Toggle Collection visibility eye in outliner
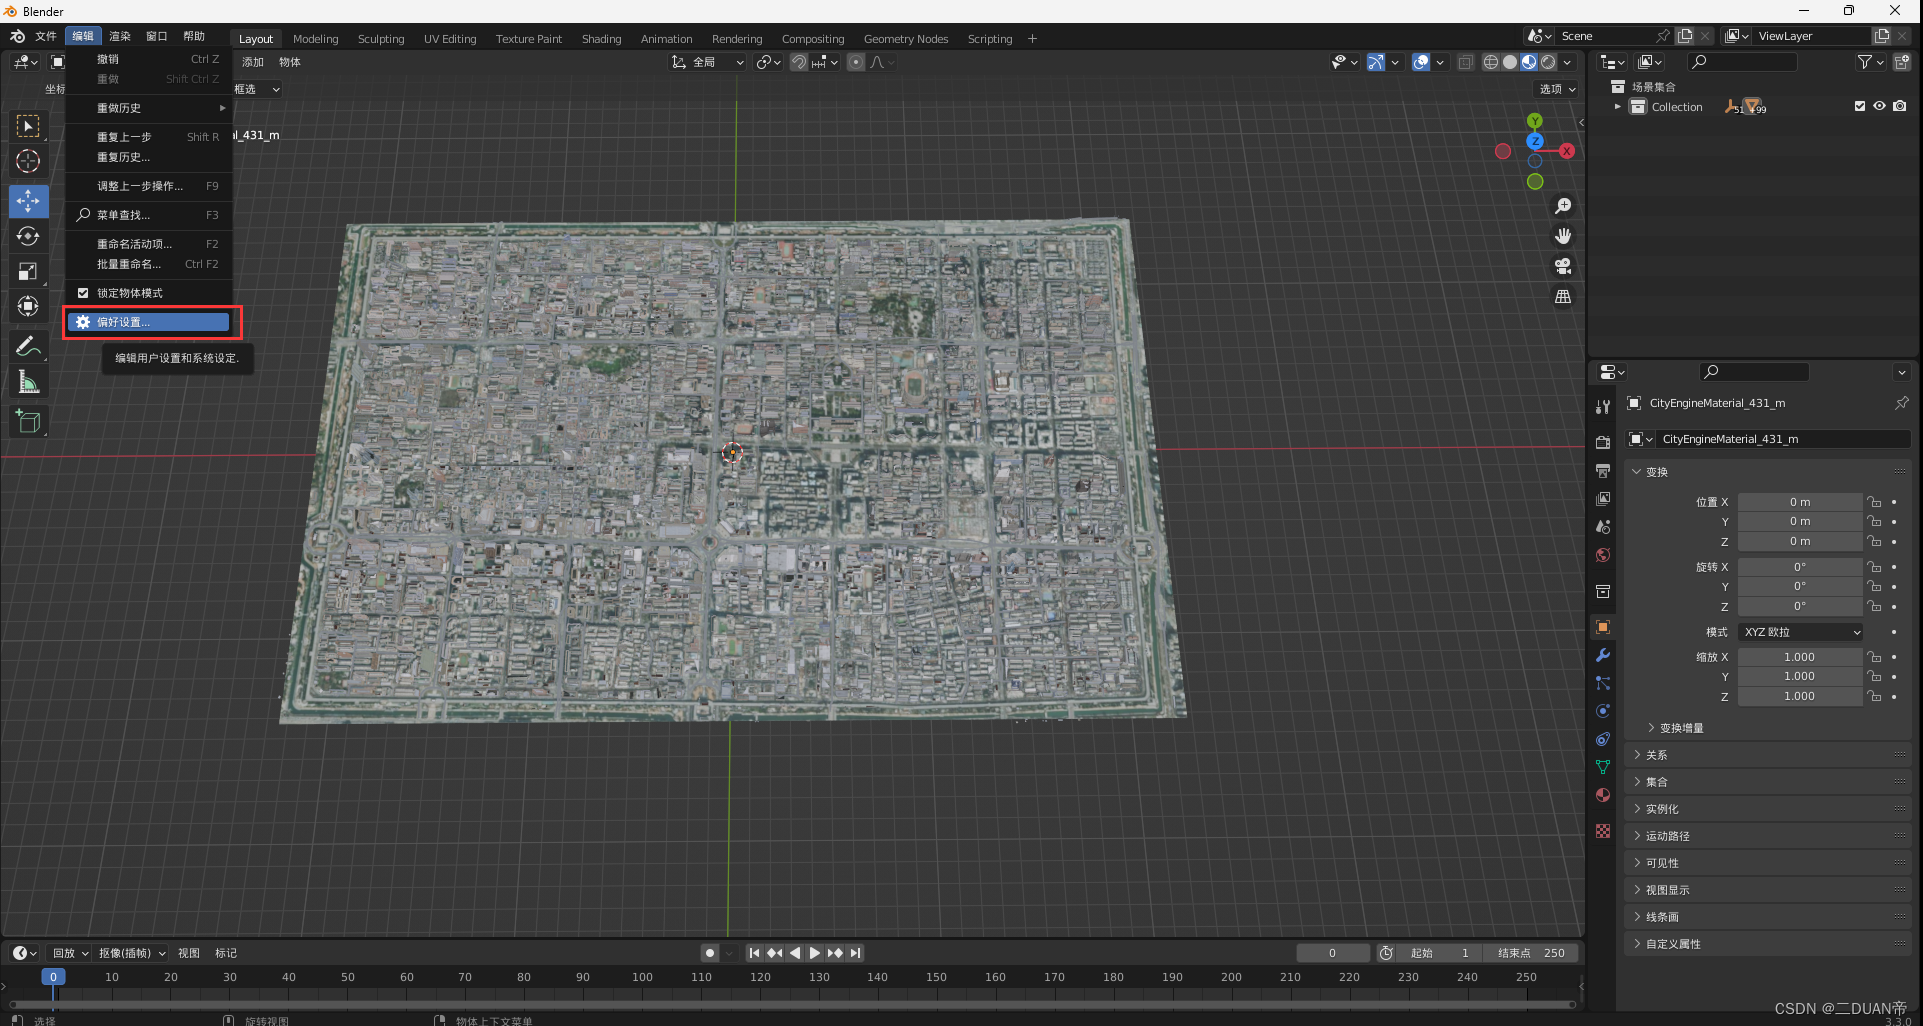The image size is (1923, 1026). [1880, 106]
